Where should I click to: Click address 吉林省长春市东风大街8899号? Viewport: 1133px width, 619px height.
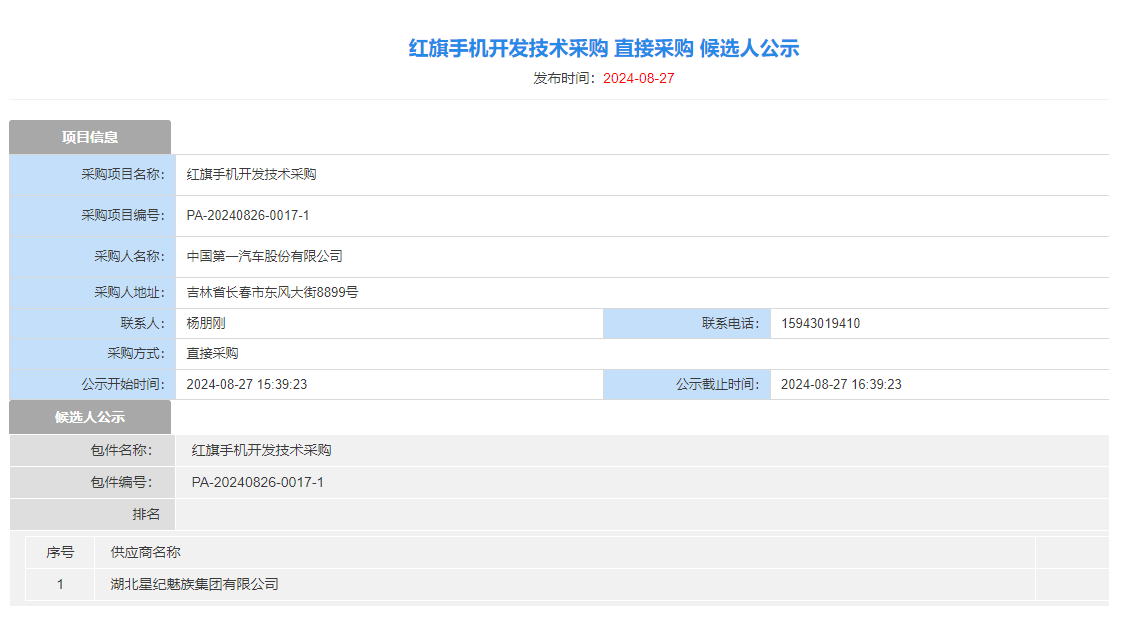click(x=272, y=293)
